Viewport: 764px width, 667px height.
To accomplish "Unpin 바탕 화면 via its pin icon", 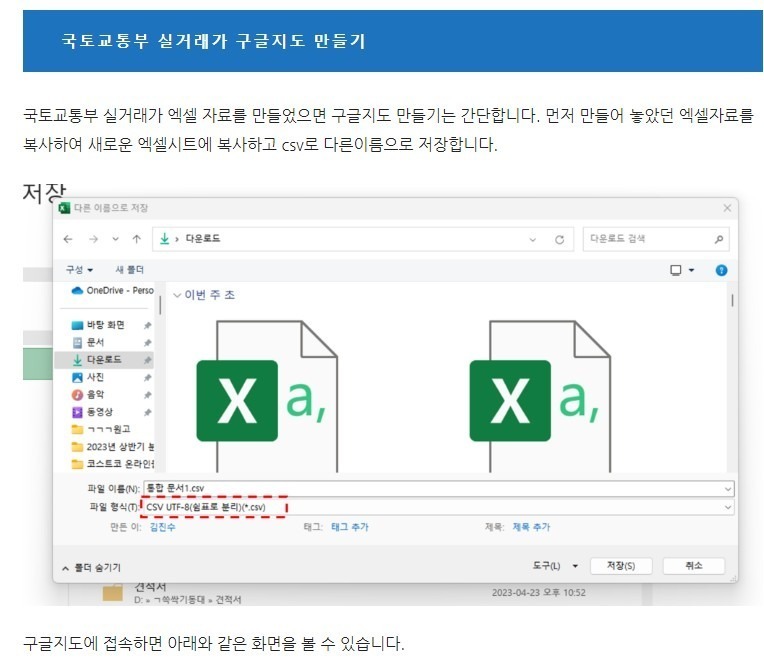I will 147,325.
